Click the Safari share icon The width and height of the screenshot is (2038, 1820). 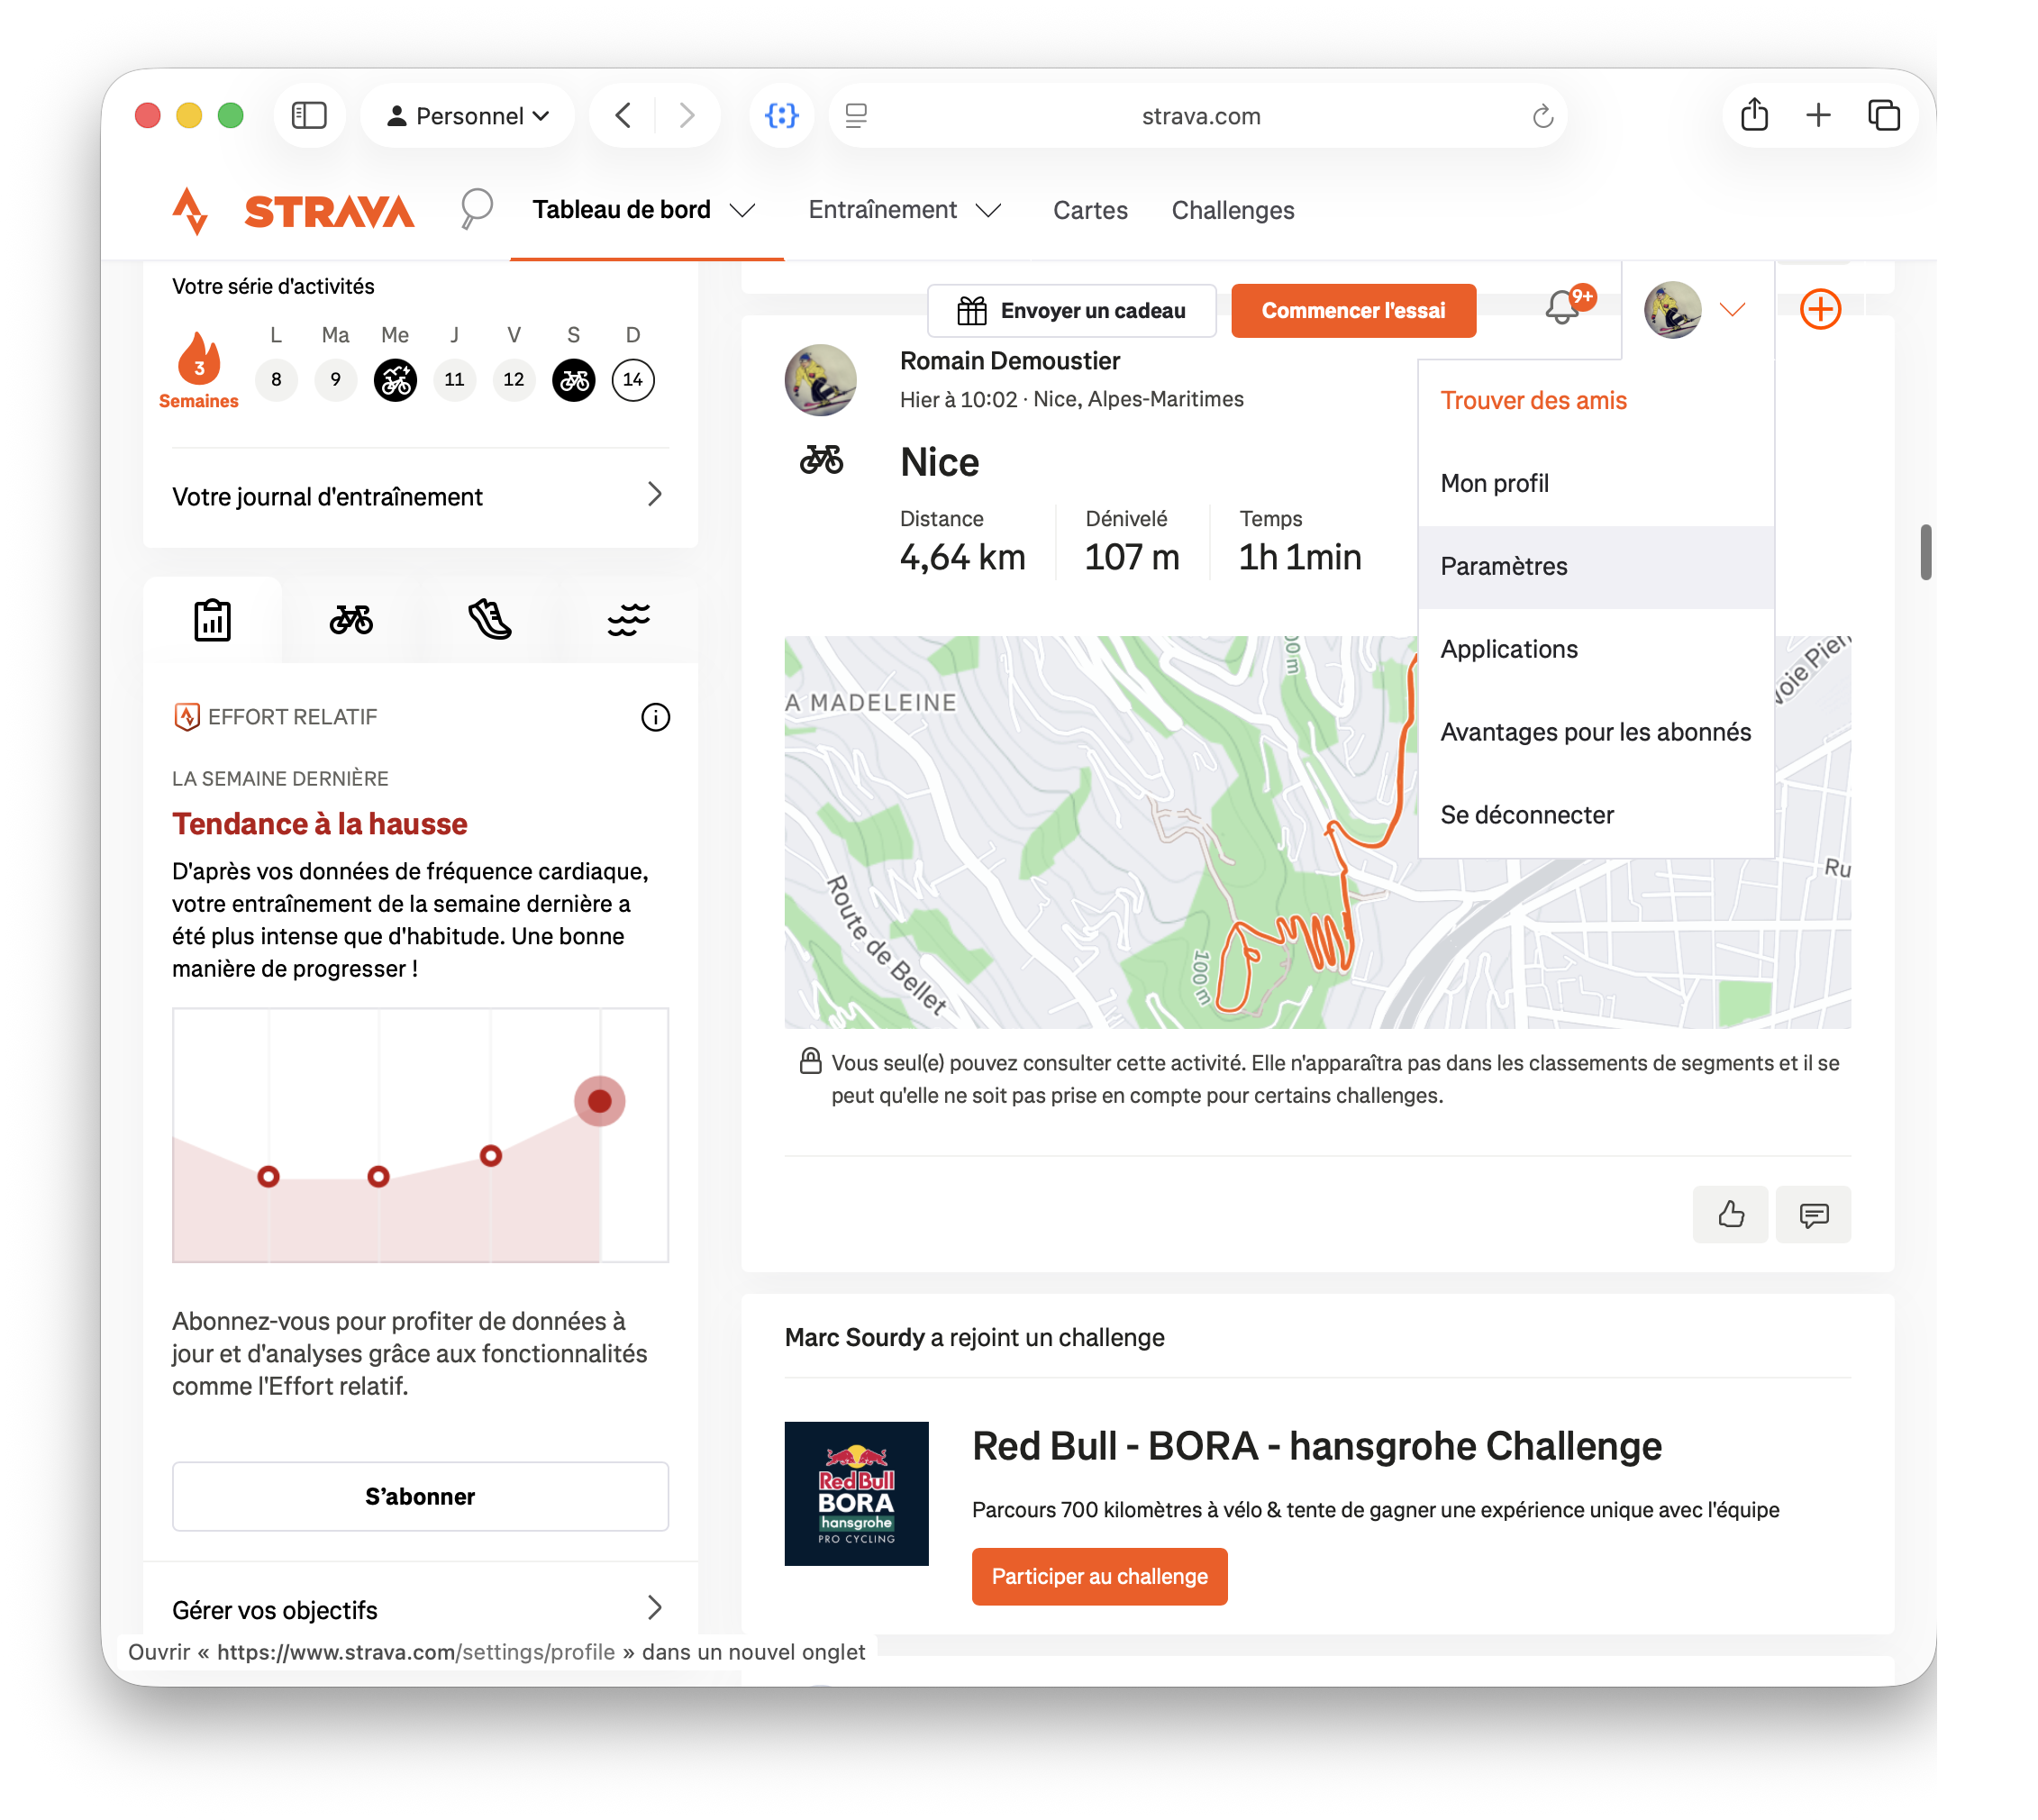(1754, 115)
